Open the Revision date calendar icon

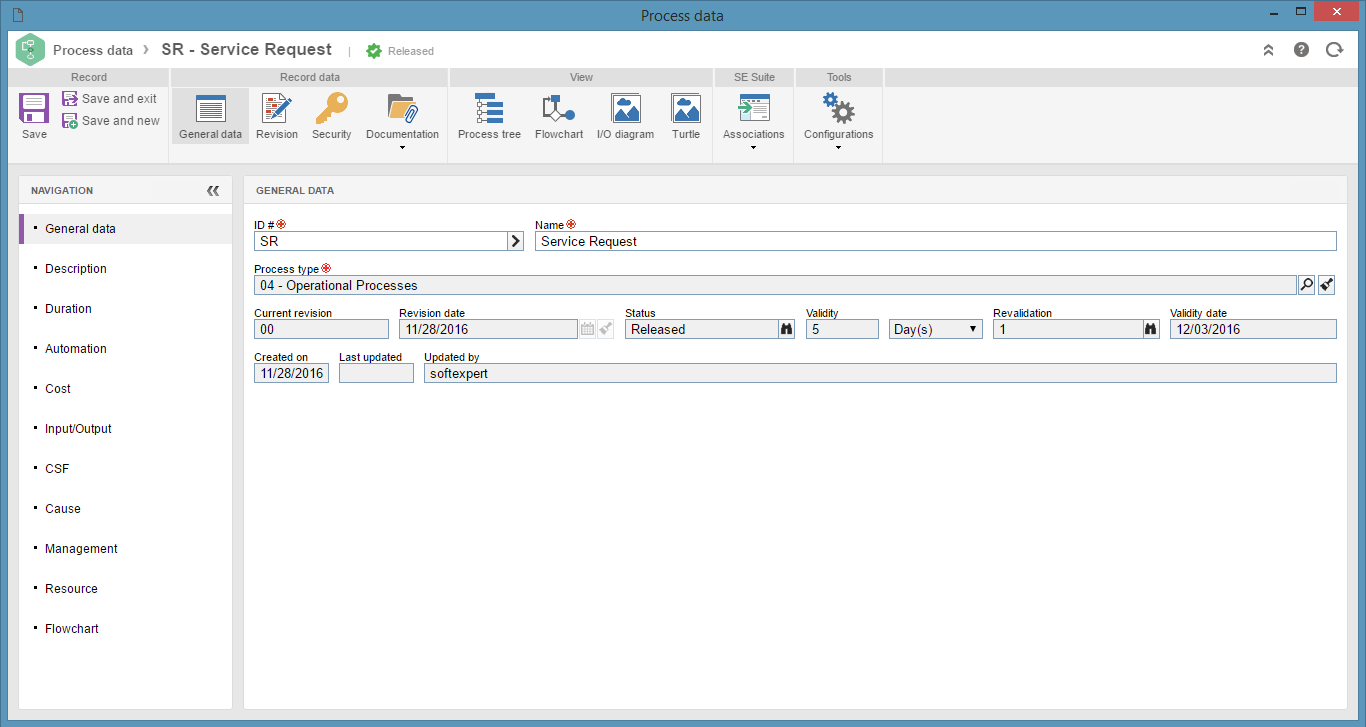[587, 329]
